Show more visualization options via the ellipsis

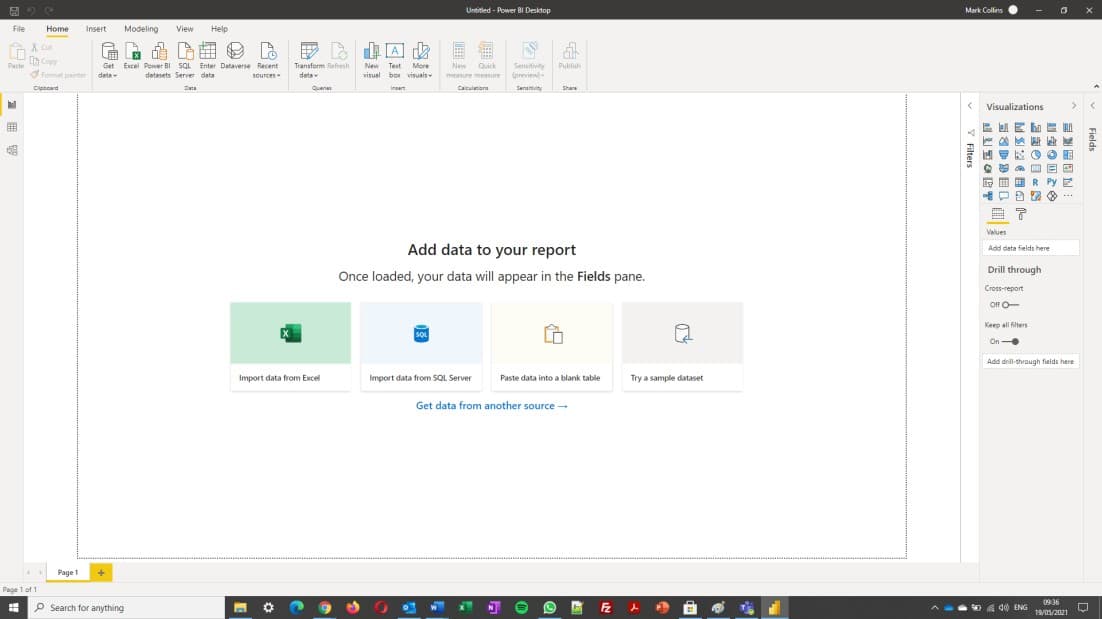(1068, 196)
